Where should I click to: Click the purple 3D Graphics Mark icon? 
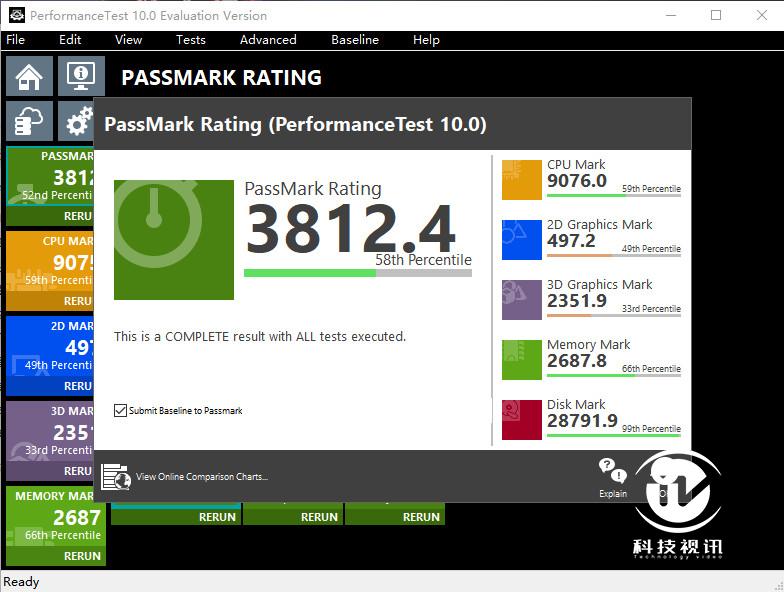[x=522, y=300]
